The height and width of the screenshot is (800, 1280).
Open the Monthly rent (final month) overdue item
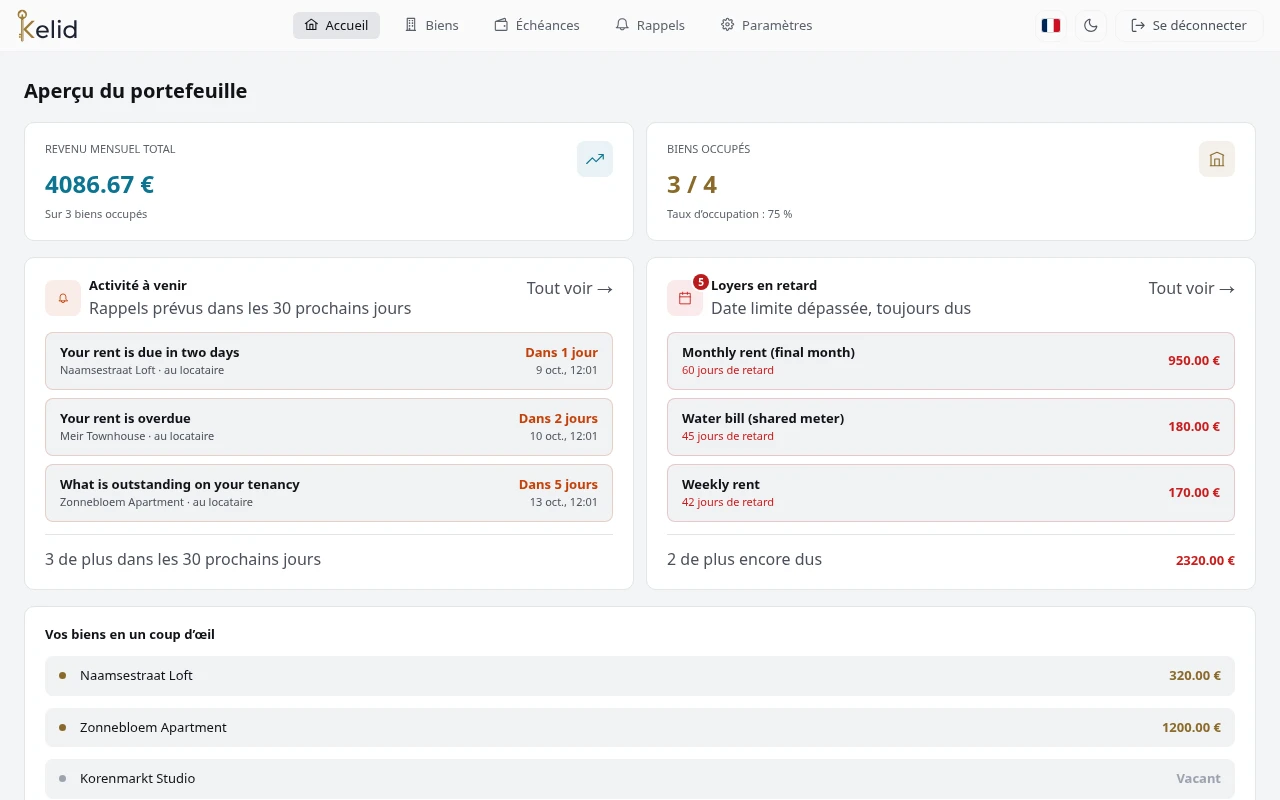951,361
